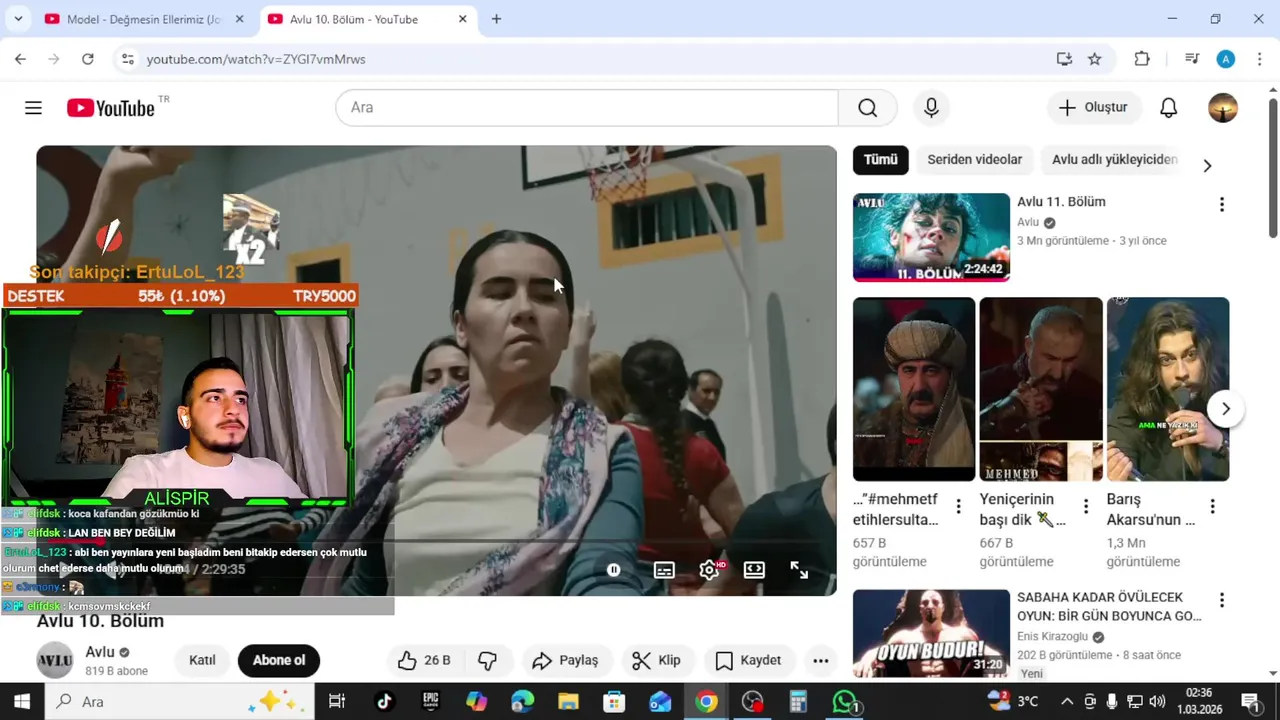Create a clip with the Klip button
This screenshot has height=720, width=1280.
656,660
